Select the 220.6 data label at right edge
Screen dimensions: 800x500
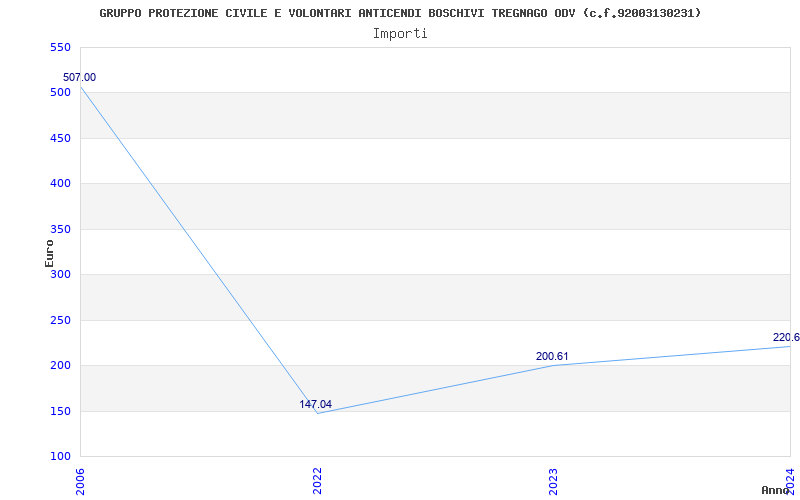786,337
